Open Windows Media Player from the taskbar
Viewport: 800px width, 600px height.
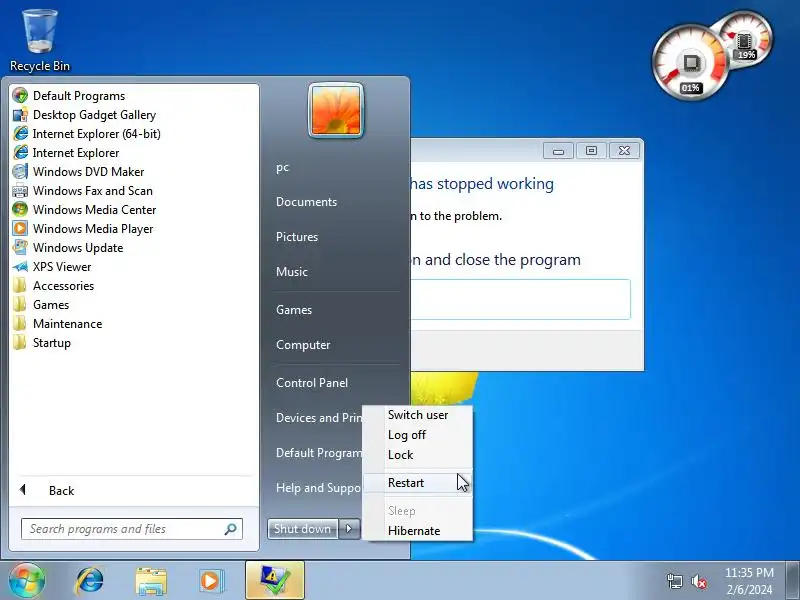[211, 581]
